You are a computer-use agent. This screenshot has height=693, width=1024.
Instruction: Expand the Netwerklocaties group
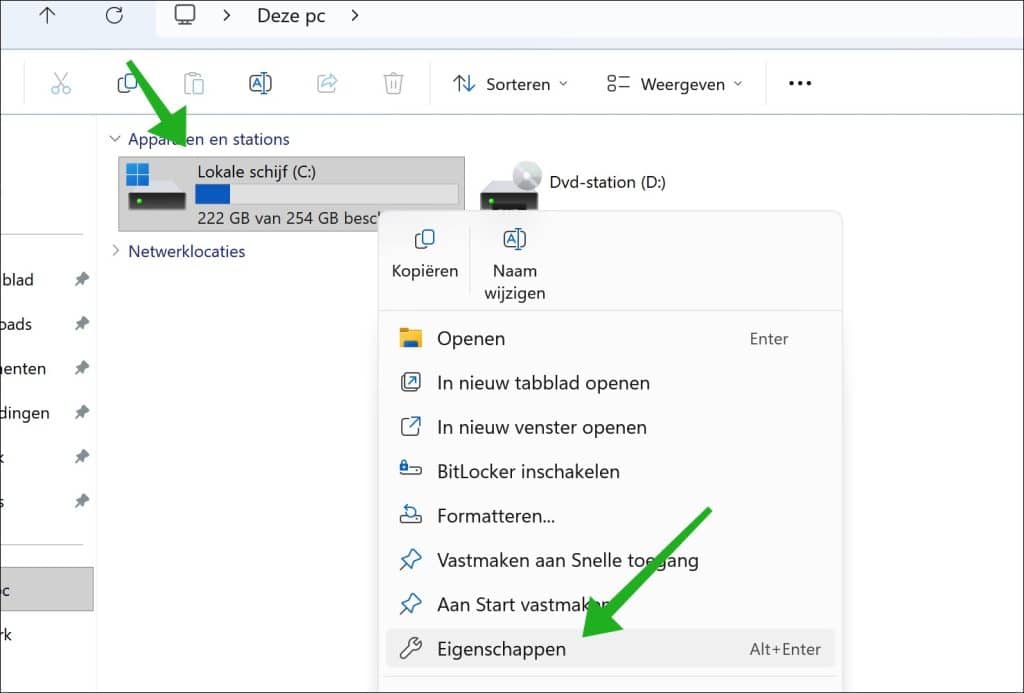(115, 251)
